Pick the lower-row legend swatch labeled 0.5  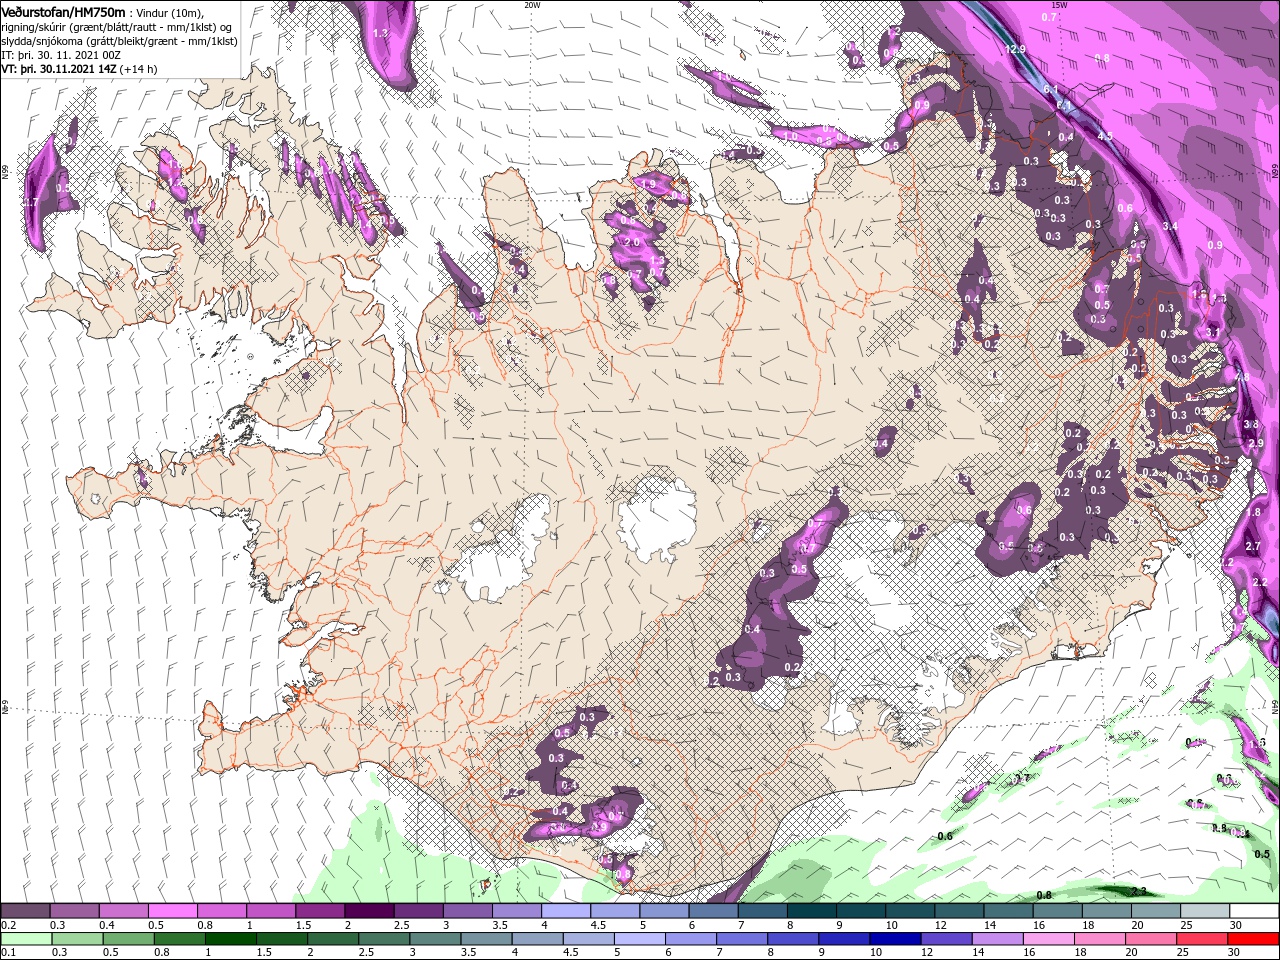(128, 938)
